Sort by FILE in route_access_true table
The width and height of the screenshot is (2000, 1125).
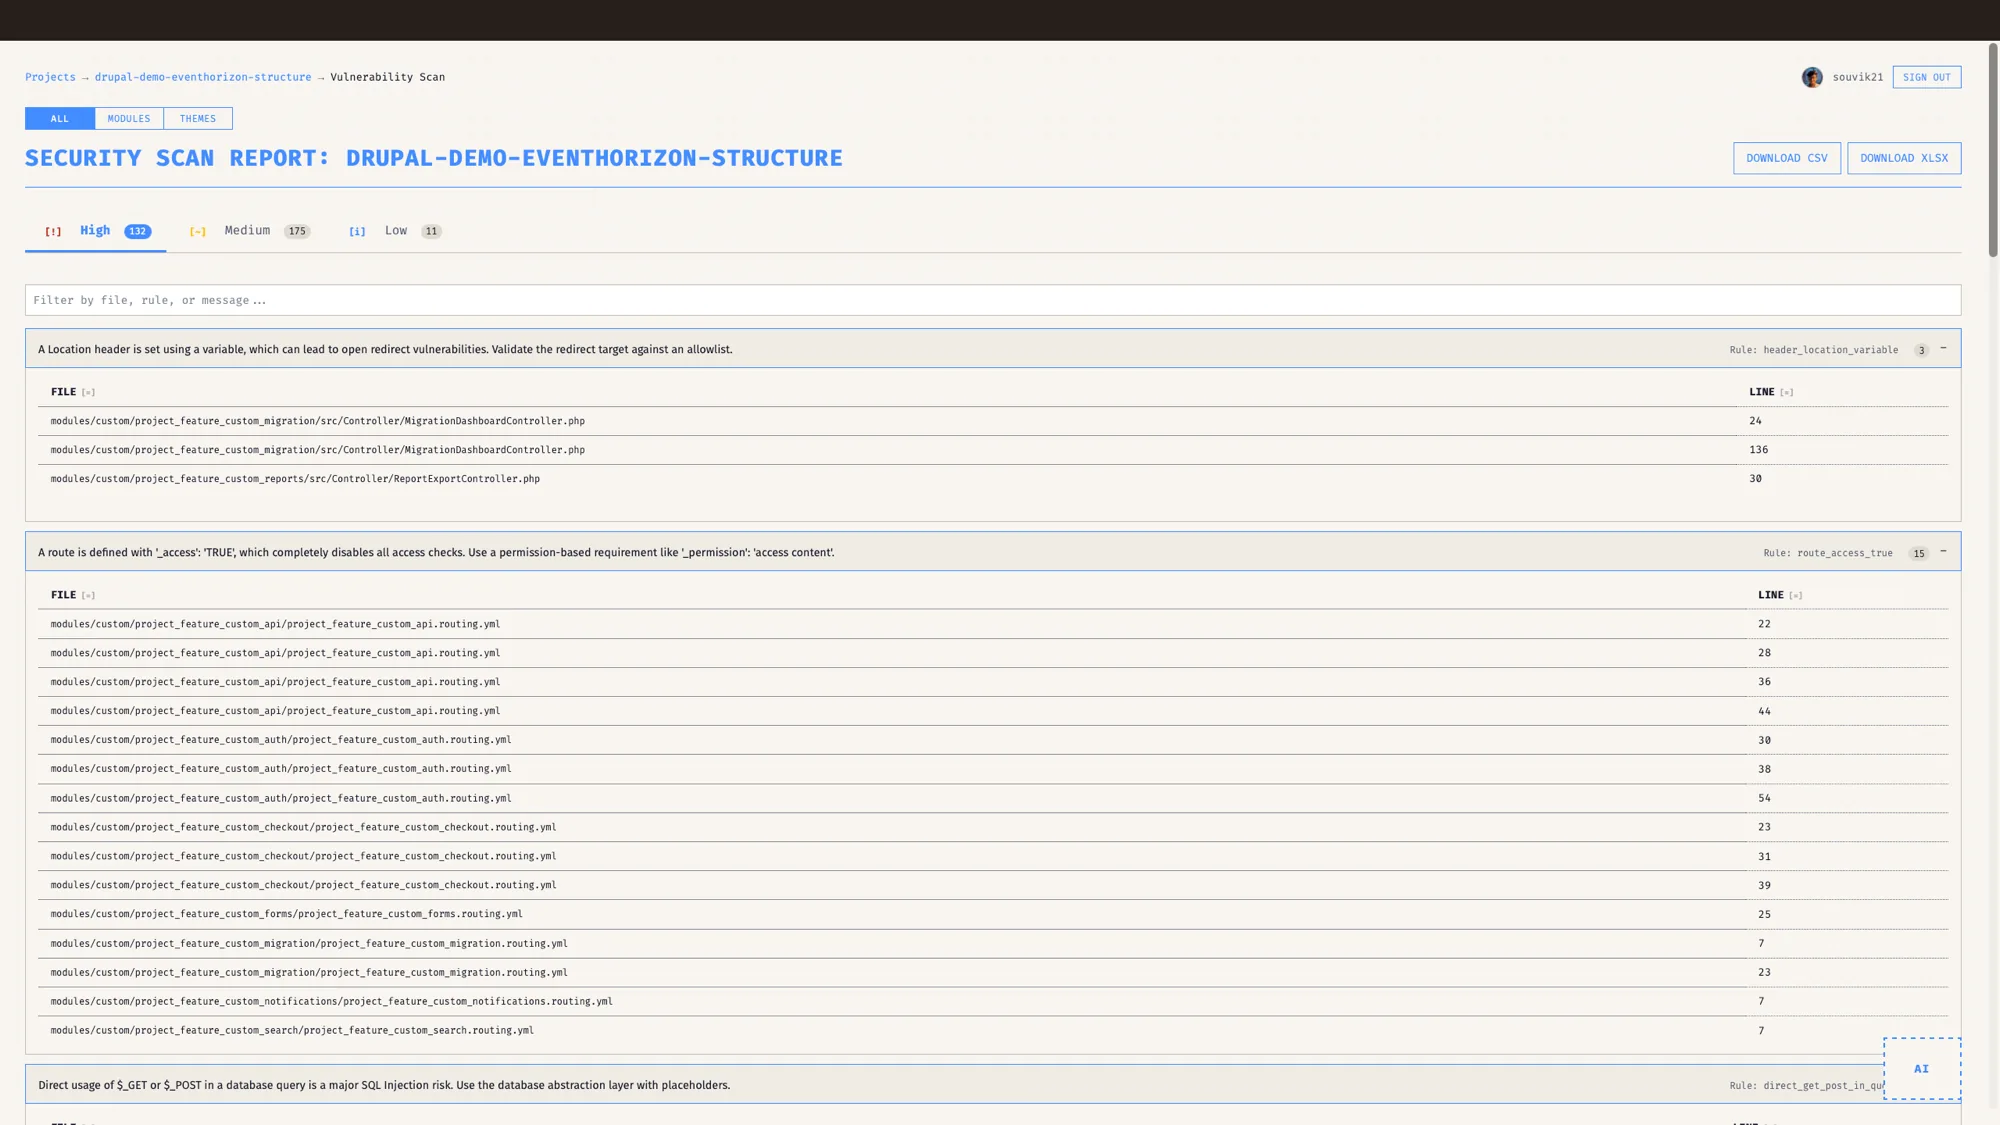coord(73,595)
